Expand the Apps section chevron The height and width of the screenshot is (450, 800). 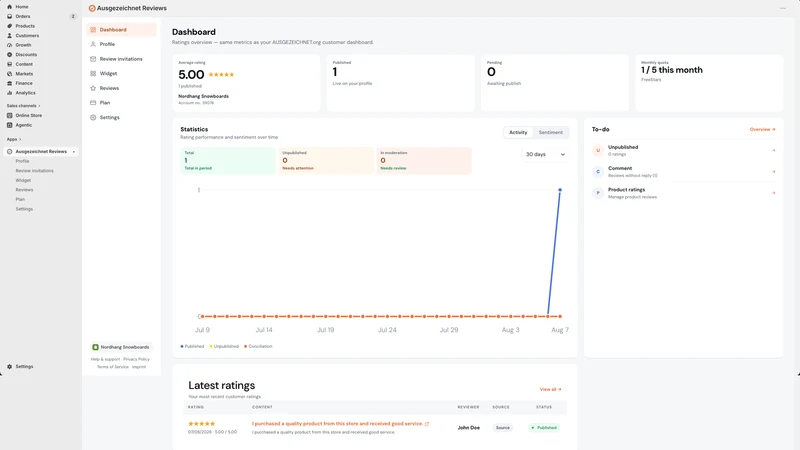[20, 139]
